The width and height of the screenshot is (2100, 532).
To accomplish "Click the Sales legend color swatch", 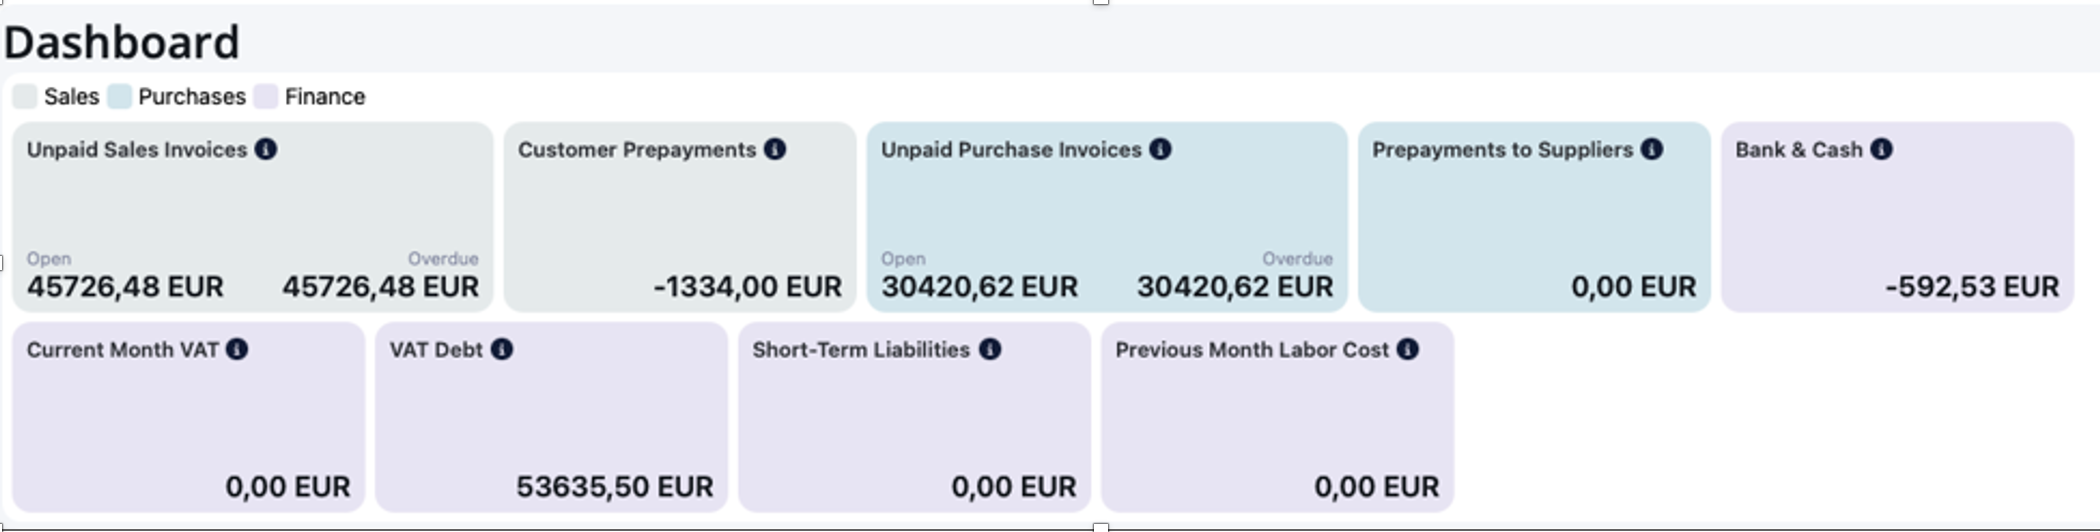I will (x=25, y=97).
